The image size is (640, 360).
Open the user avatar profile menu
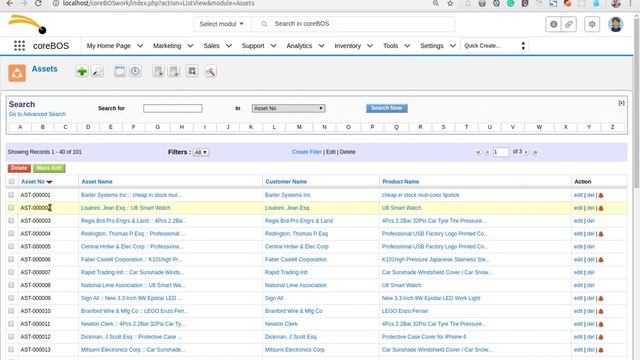[x=616, y=24]
